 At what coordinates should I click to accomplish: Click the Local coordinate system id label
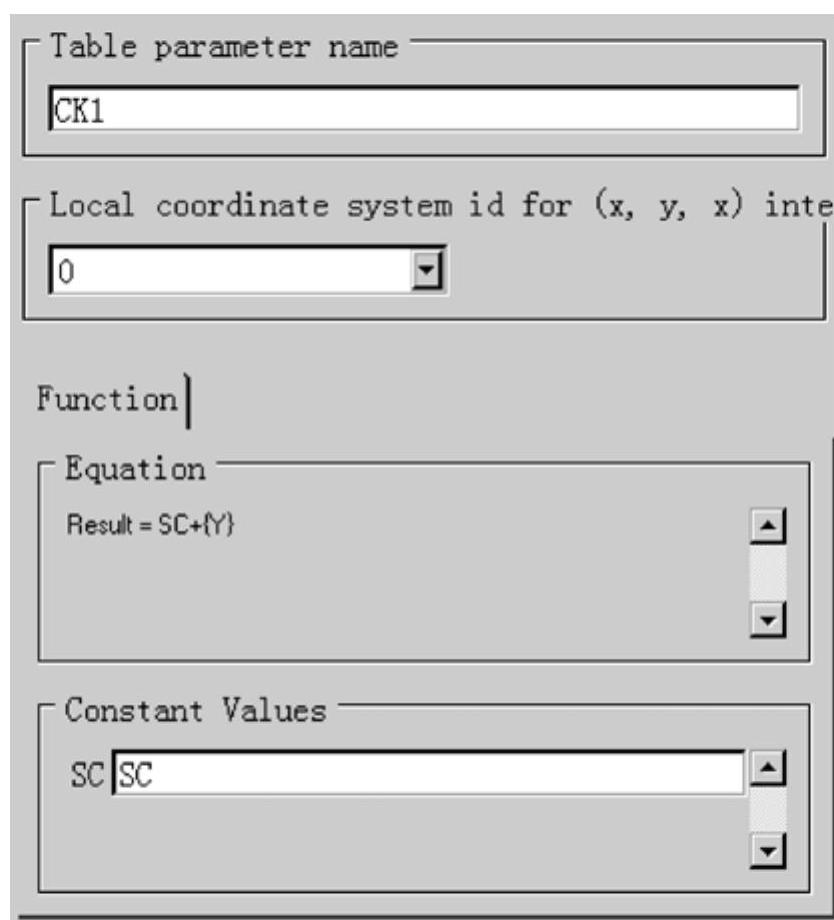pos(440,207)
